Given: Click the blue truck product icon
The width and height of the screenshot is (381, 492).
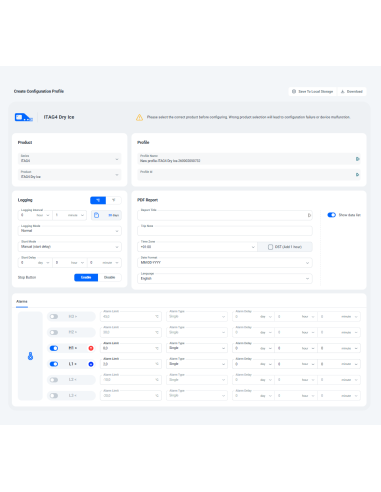Looking at the screenshot, I should coord(23,117).
